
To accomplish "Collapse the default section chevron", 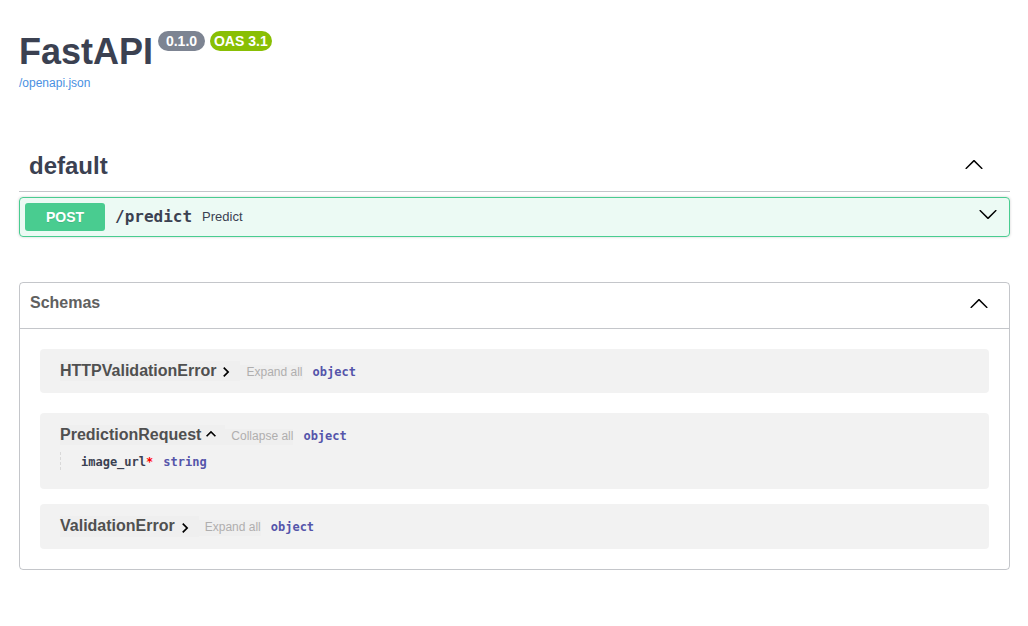I will click(974, 165).
